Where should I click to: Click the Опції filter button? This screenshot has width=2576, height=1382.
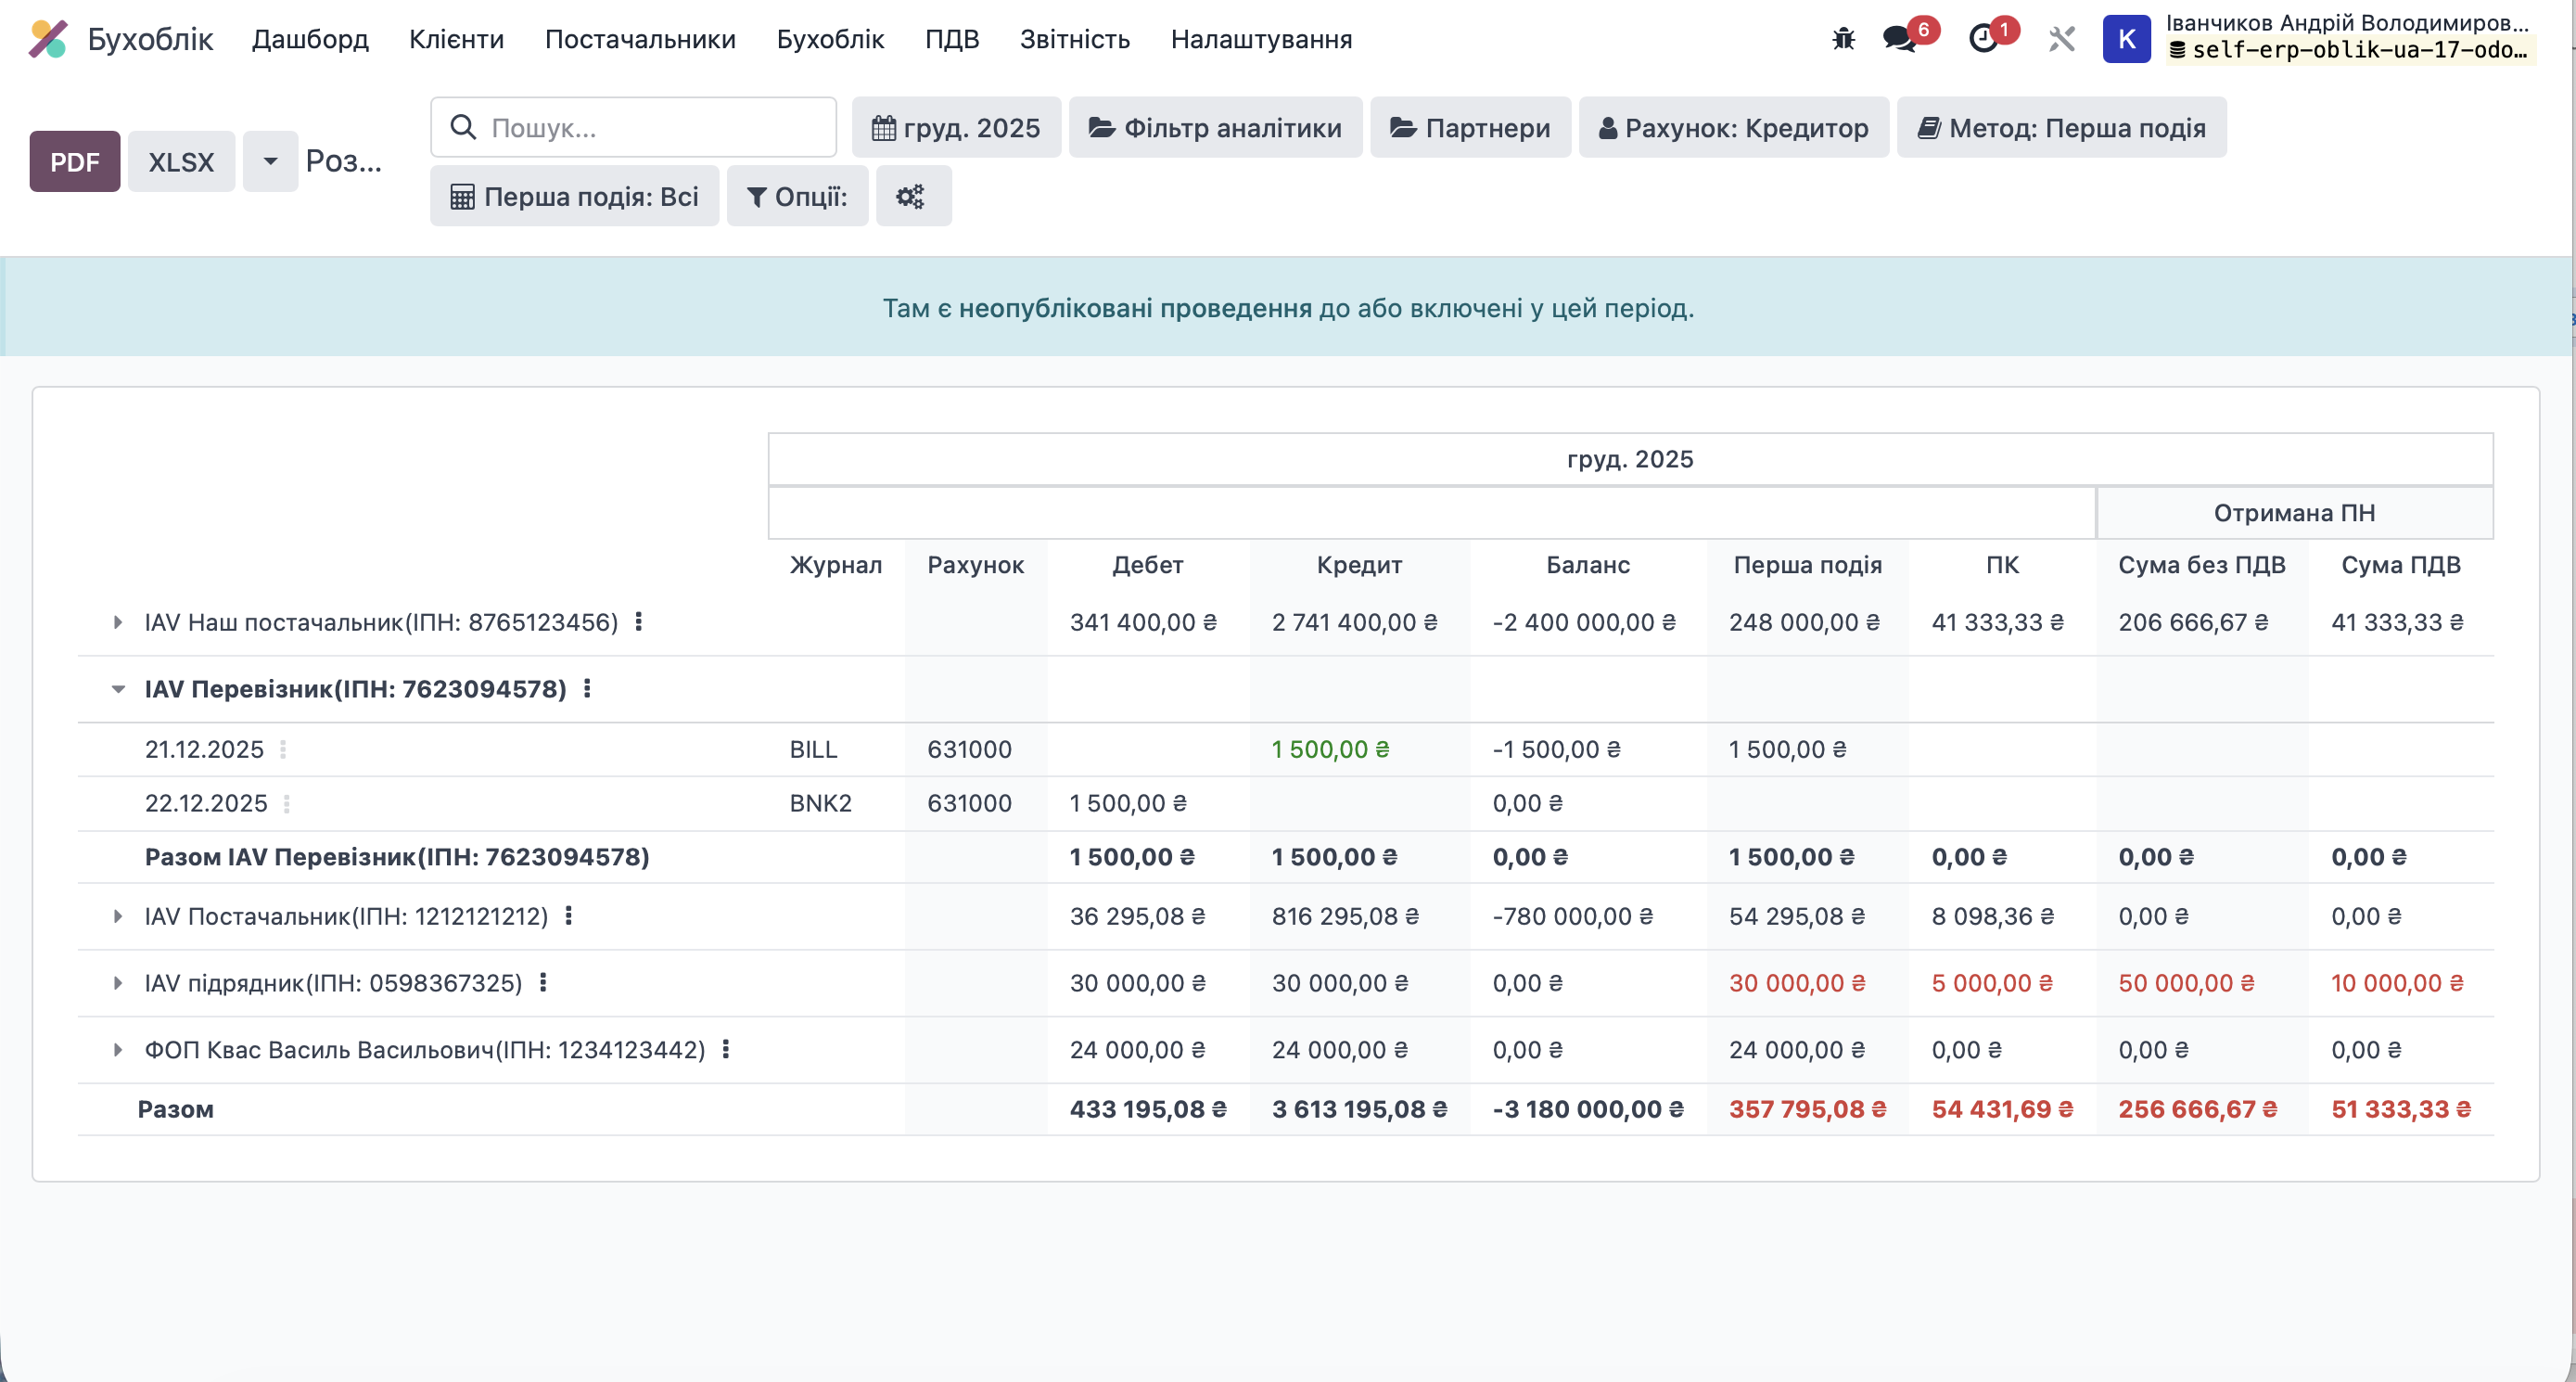coord(797,196)
